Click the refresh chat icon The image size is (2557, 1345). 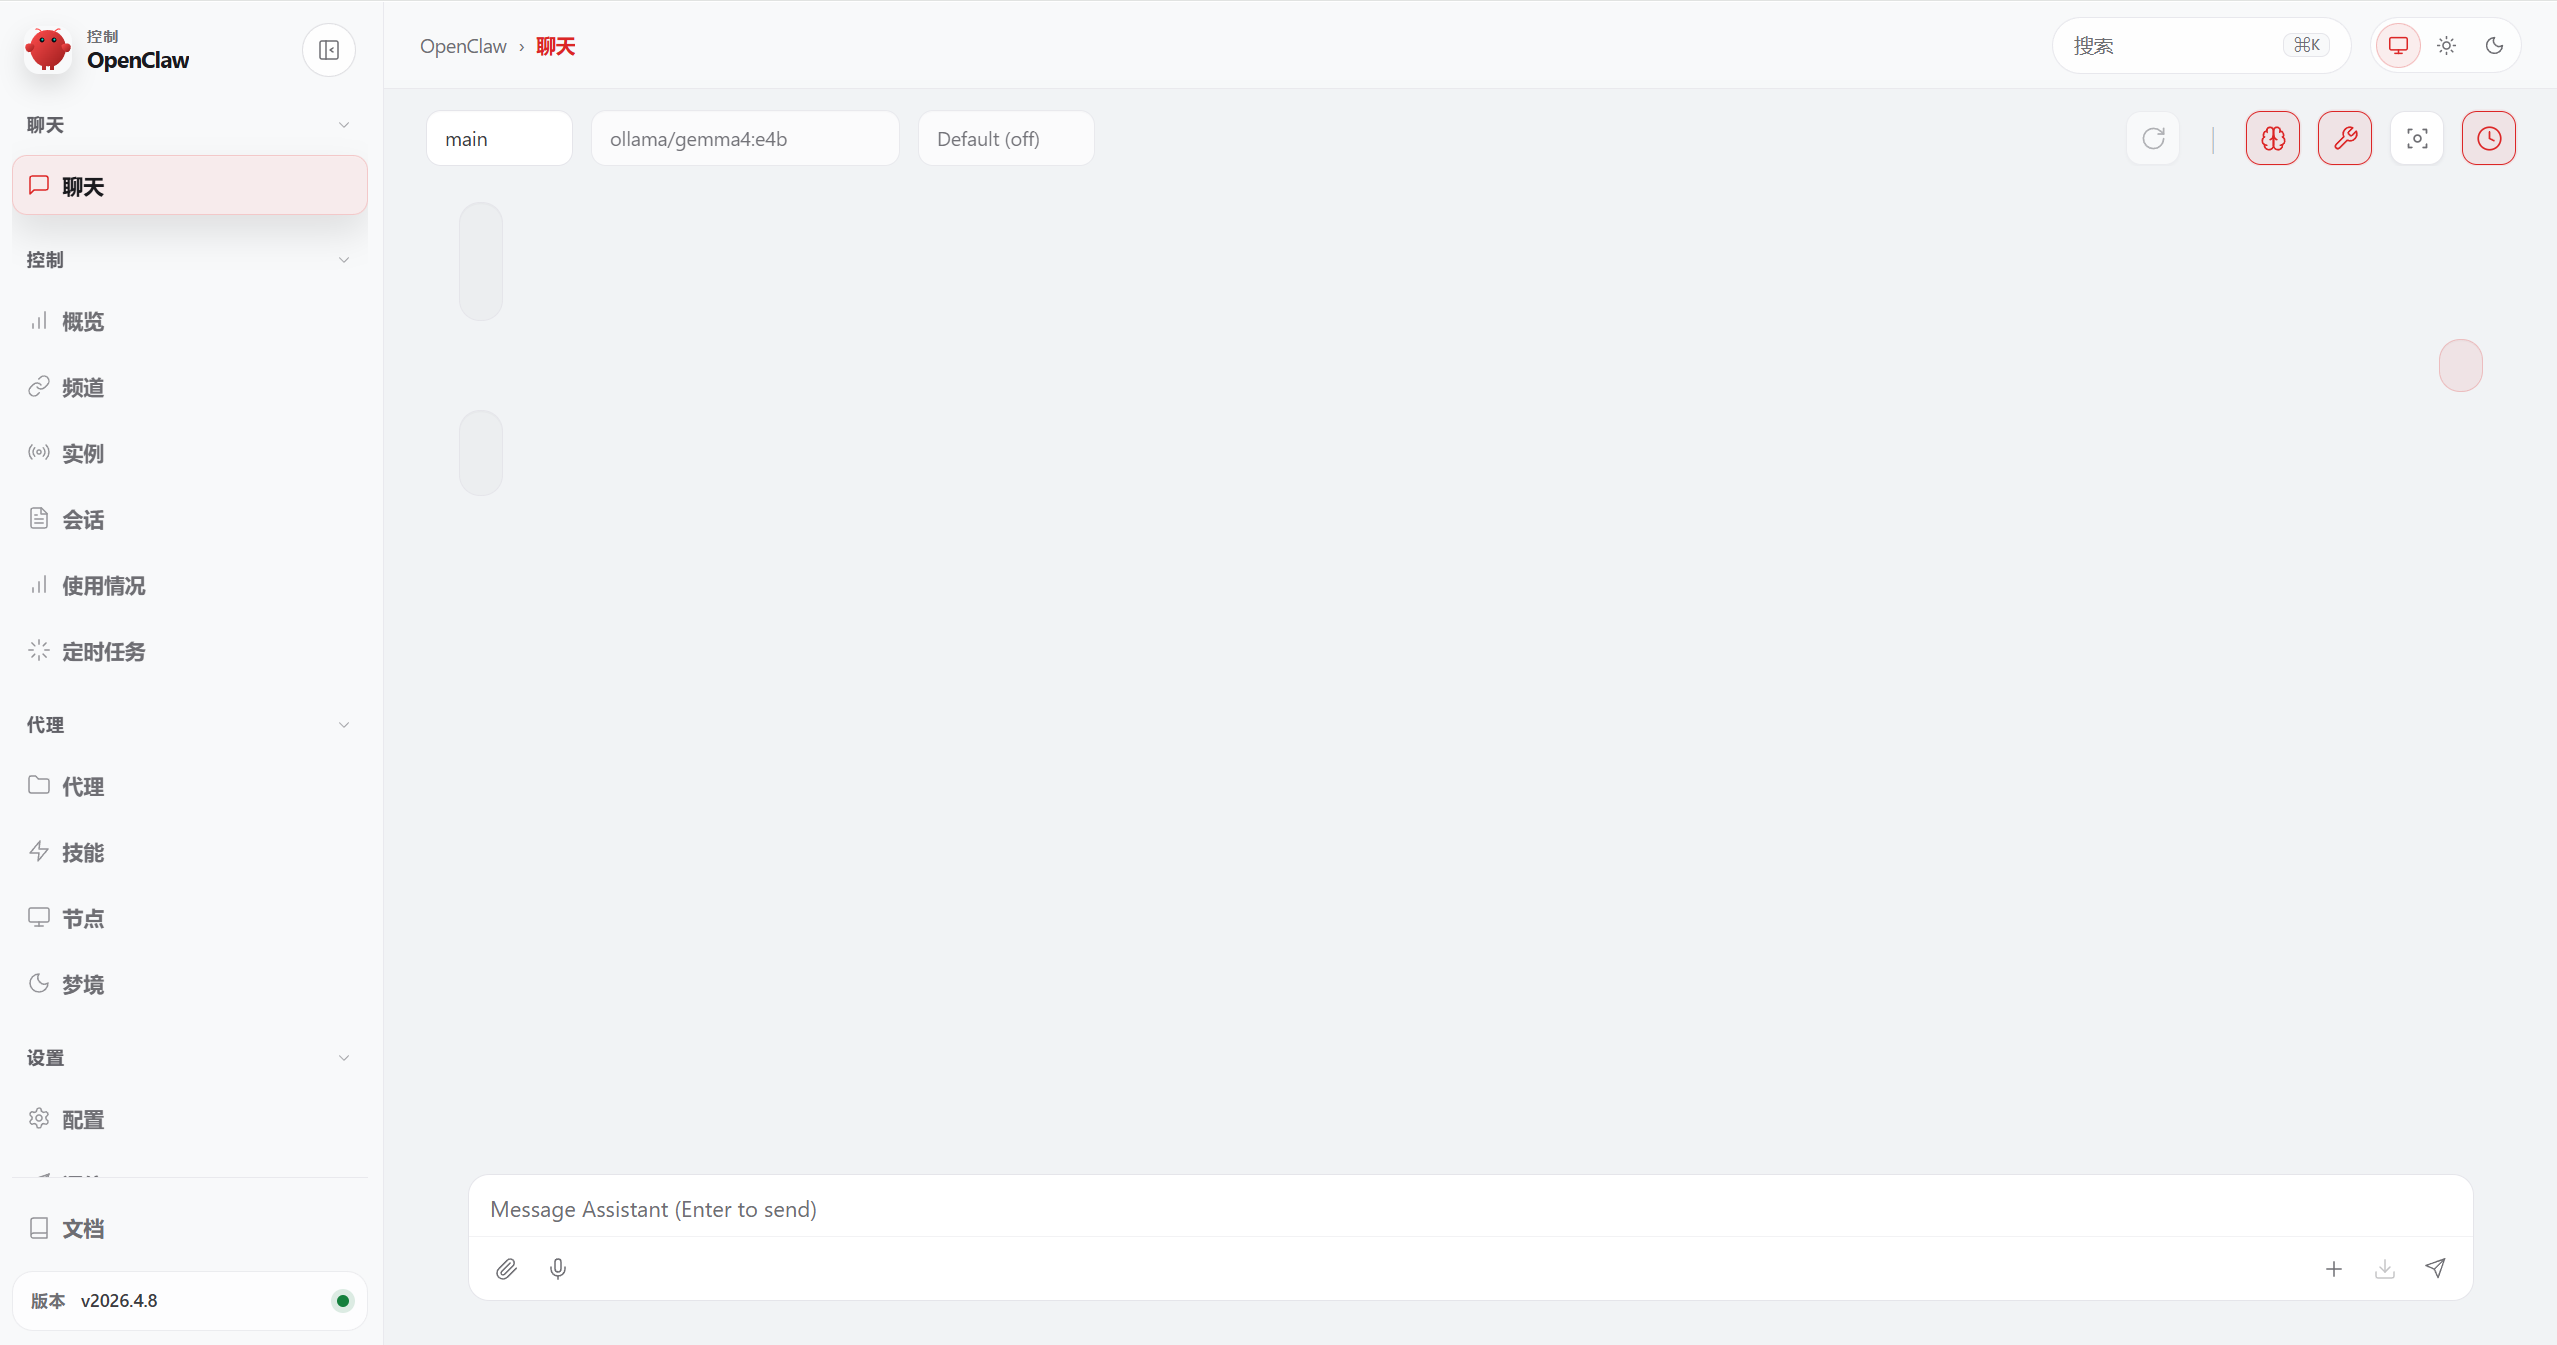[2153, 138]
